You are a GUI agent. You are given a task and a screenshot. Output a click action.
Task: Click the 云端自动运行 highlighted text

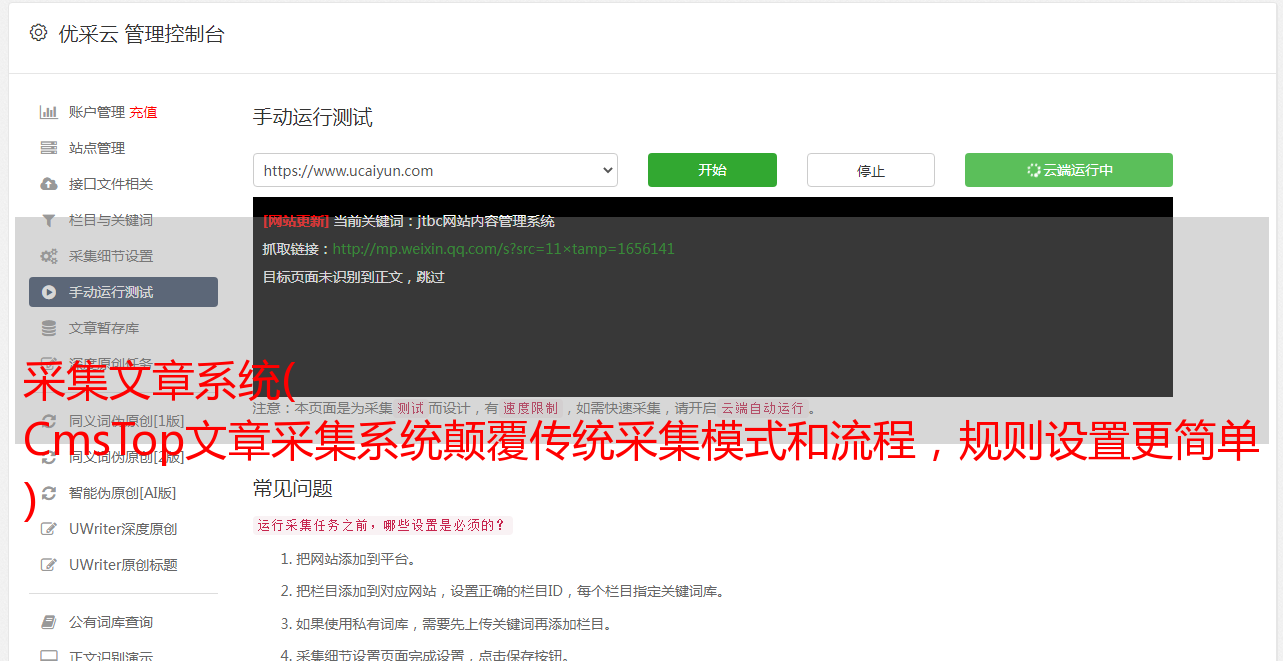point(763,408)
